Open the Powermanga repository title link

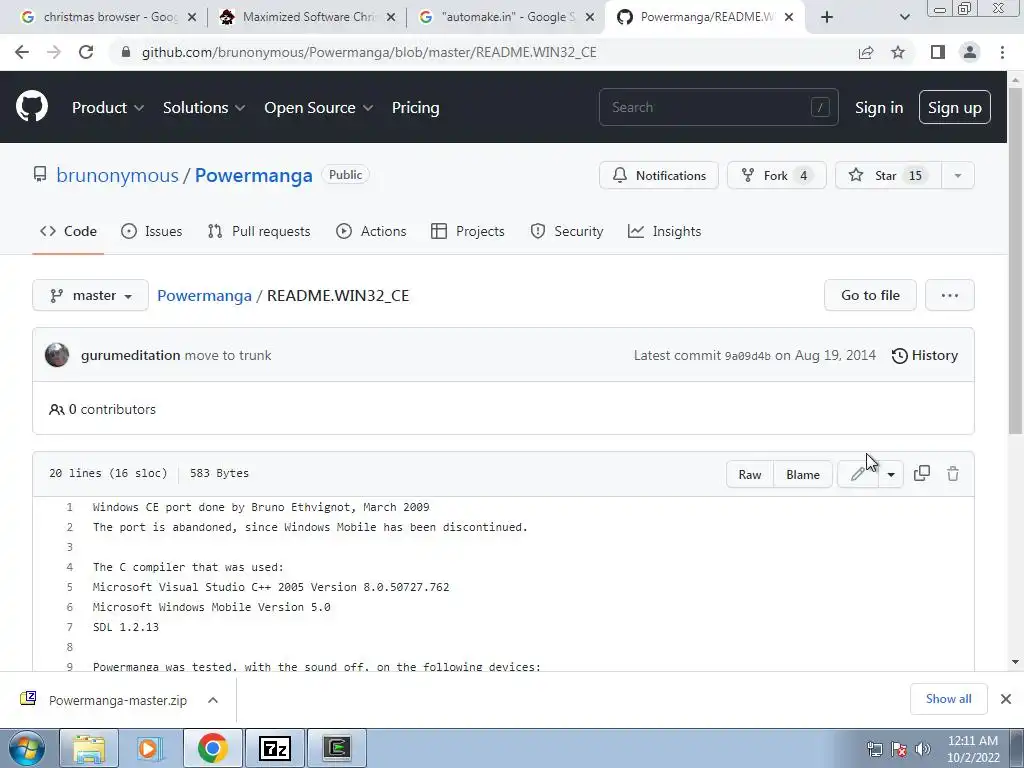click(253, 175)
